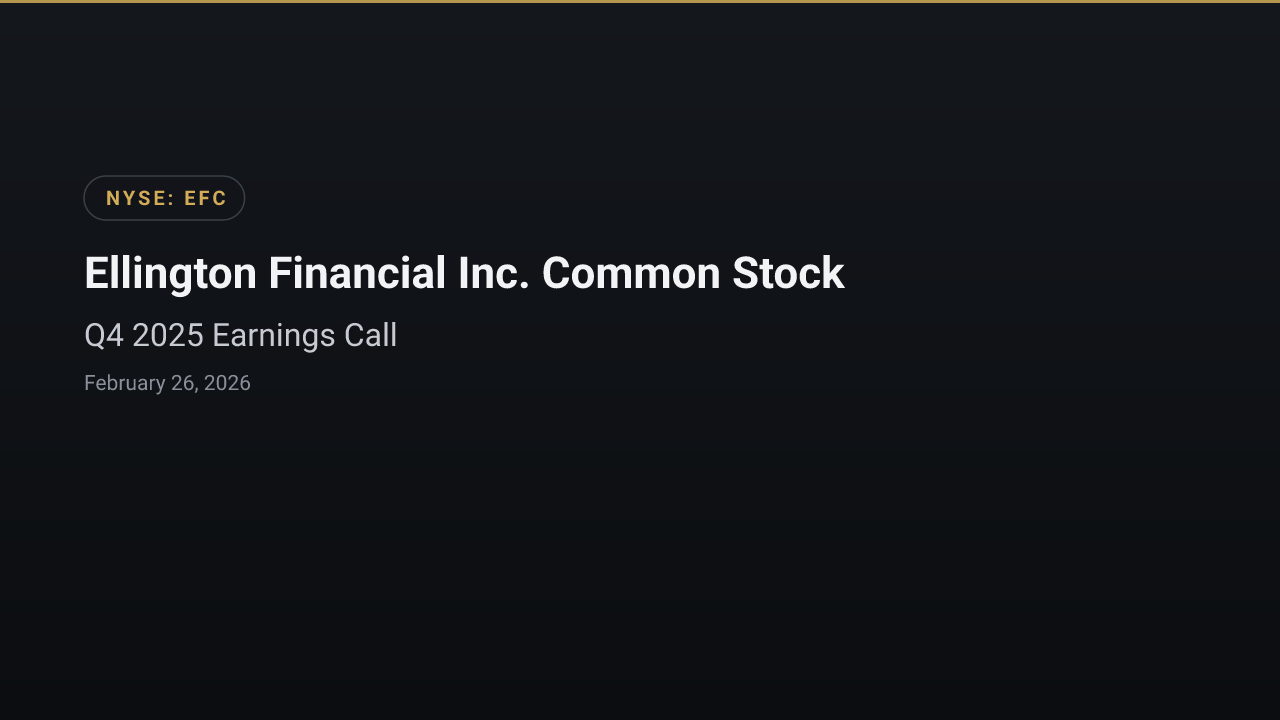1280x720 pixels.
Task: Select 2025 in the subtitle line
Action: click(x=168, y=335)
